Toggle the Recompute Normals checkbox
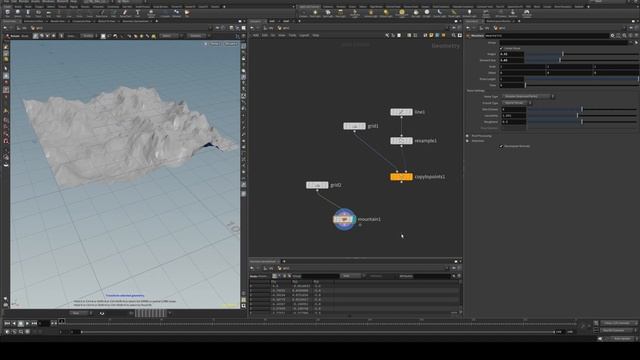The image size is (640, 360). (501, 146)
